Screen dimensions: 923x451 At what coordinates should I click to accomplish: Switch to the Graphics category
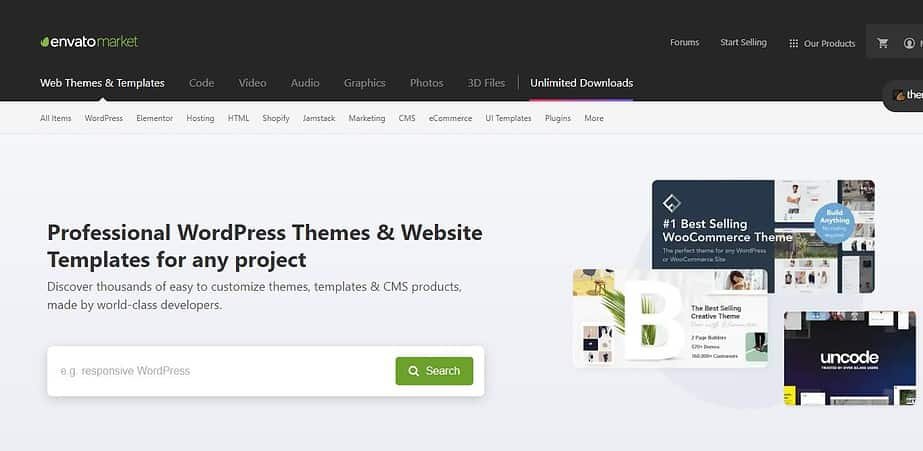[x=364, y=83]
